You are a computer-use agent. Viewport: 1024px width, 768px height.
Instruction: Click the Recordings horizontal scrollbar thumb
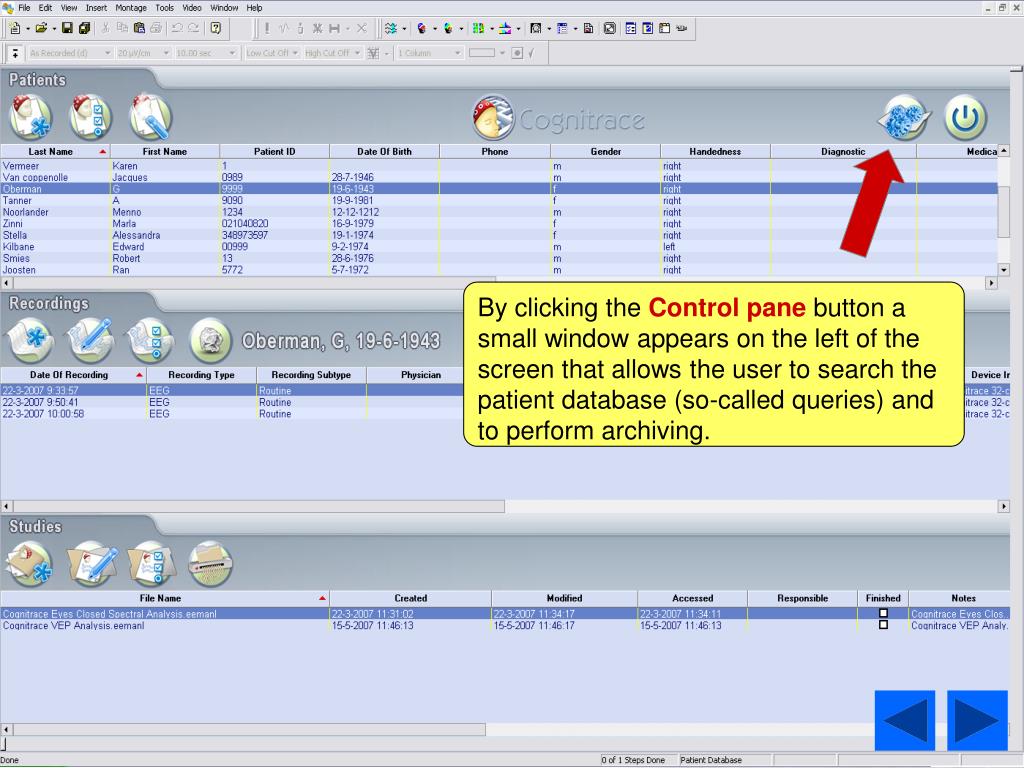[x=259, y=506]
